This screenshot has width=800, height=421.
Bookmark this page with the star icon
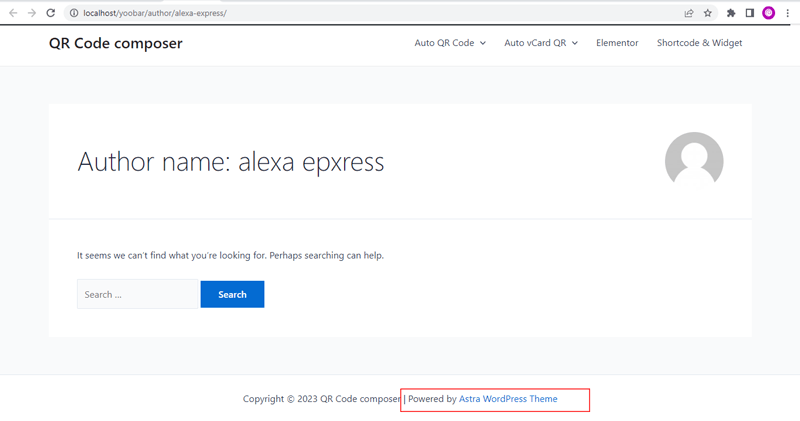point(708,13)
